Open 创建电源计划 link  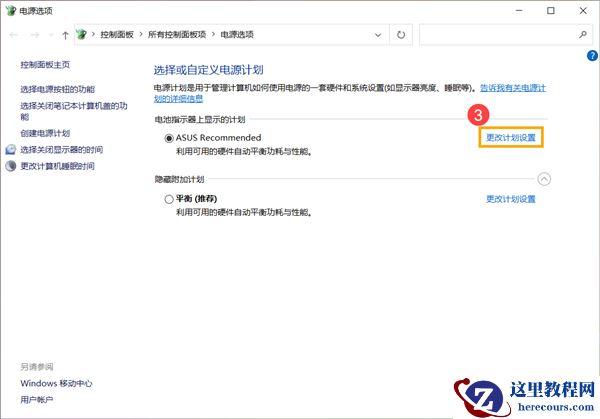point(45,133)
